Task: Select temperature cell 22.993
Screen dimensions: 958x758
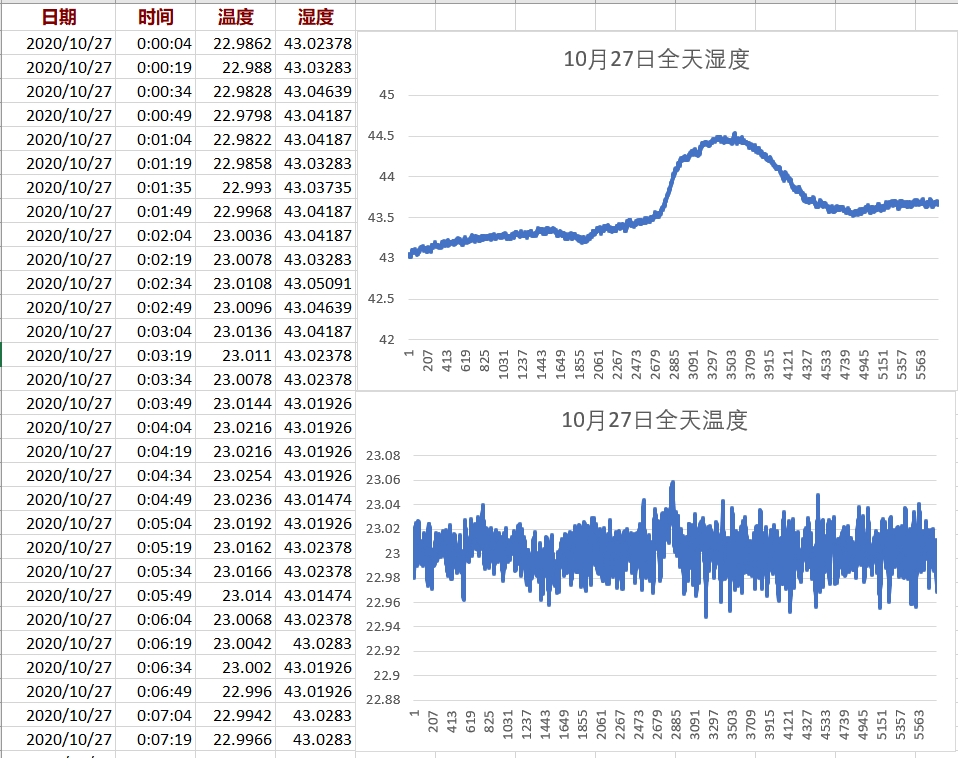Action: [236, 188]
